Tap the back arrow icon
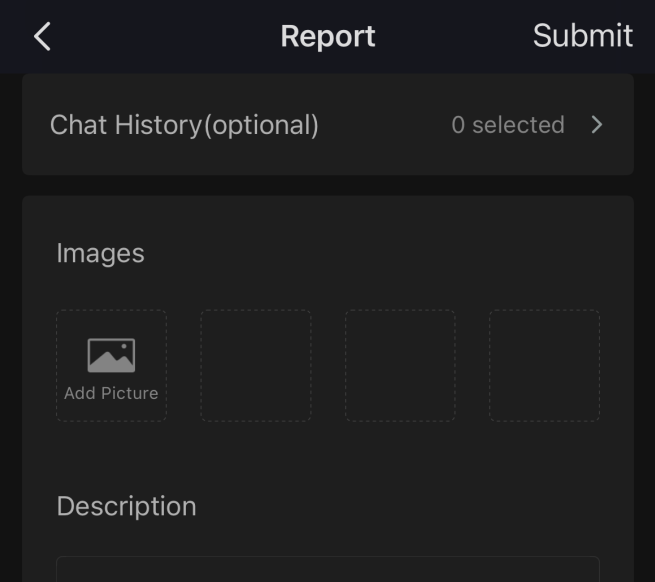Viewport: 655px width, 582px height. coord(42,37)
